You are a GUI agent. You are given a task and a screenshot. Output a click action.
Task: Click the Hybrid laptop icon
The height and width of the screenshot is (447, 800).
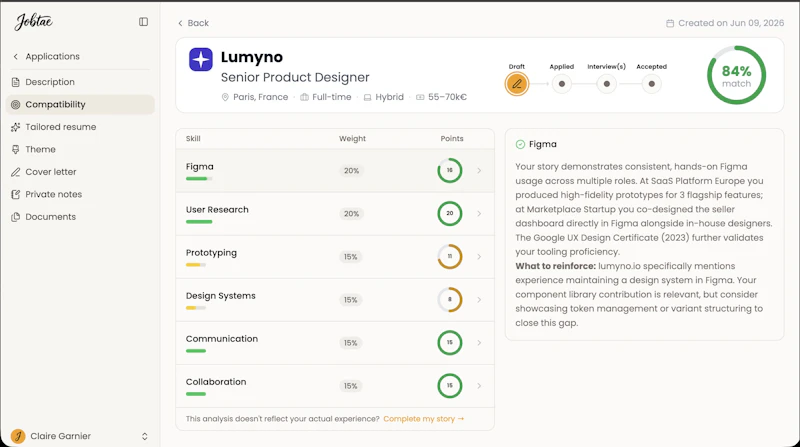click(x=367, y=97)
